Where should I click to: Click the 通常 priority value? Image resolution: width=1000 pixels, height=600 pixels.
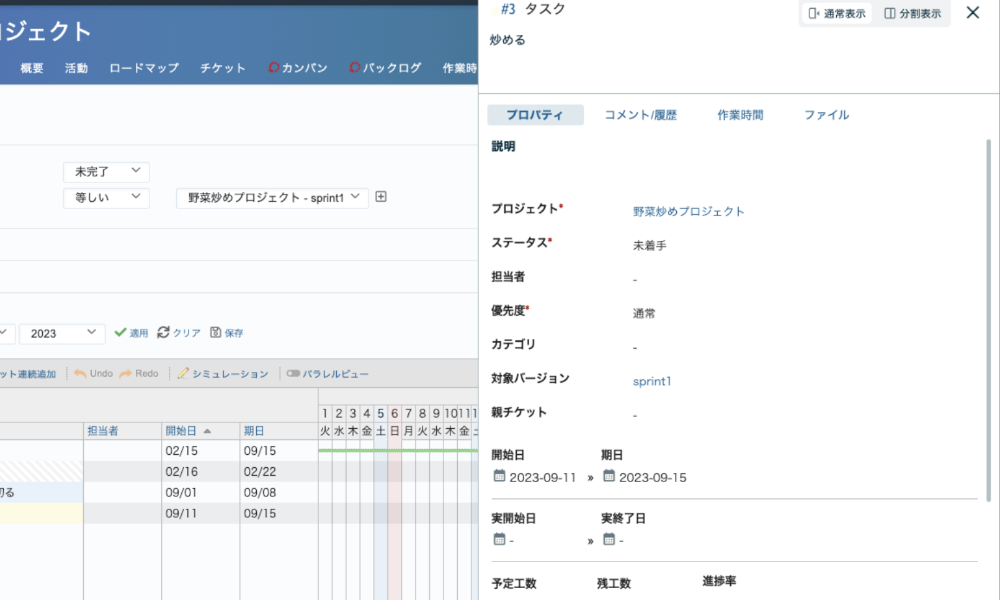(643, 313)
